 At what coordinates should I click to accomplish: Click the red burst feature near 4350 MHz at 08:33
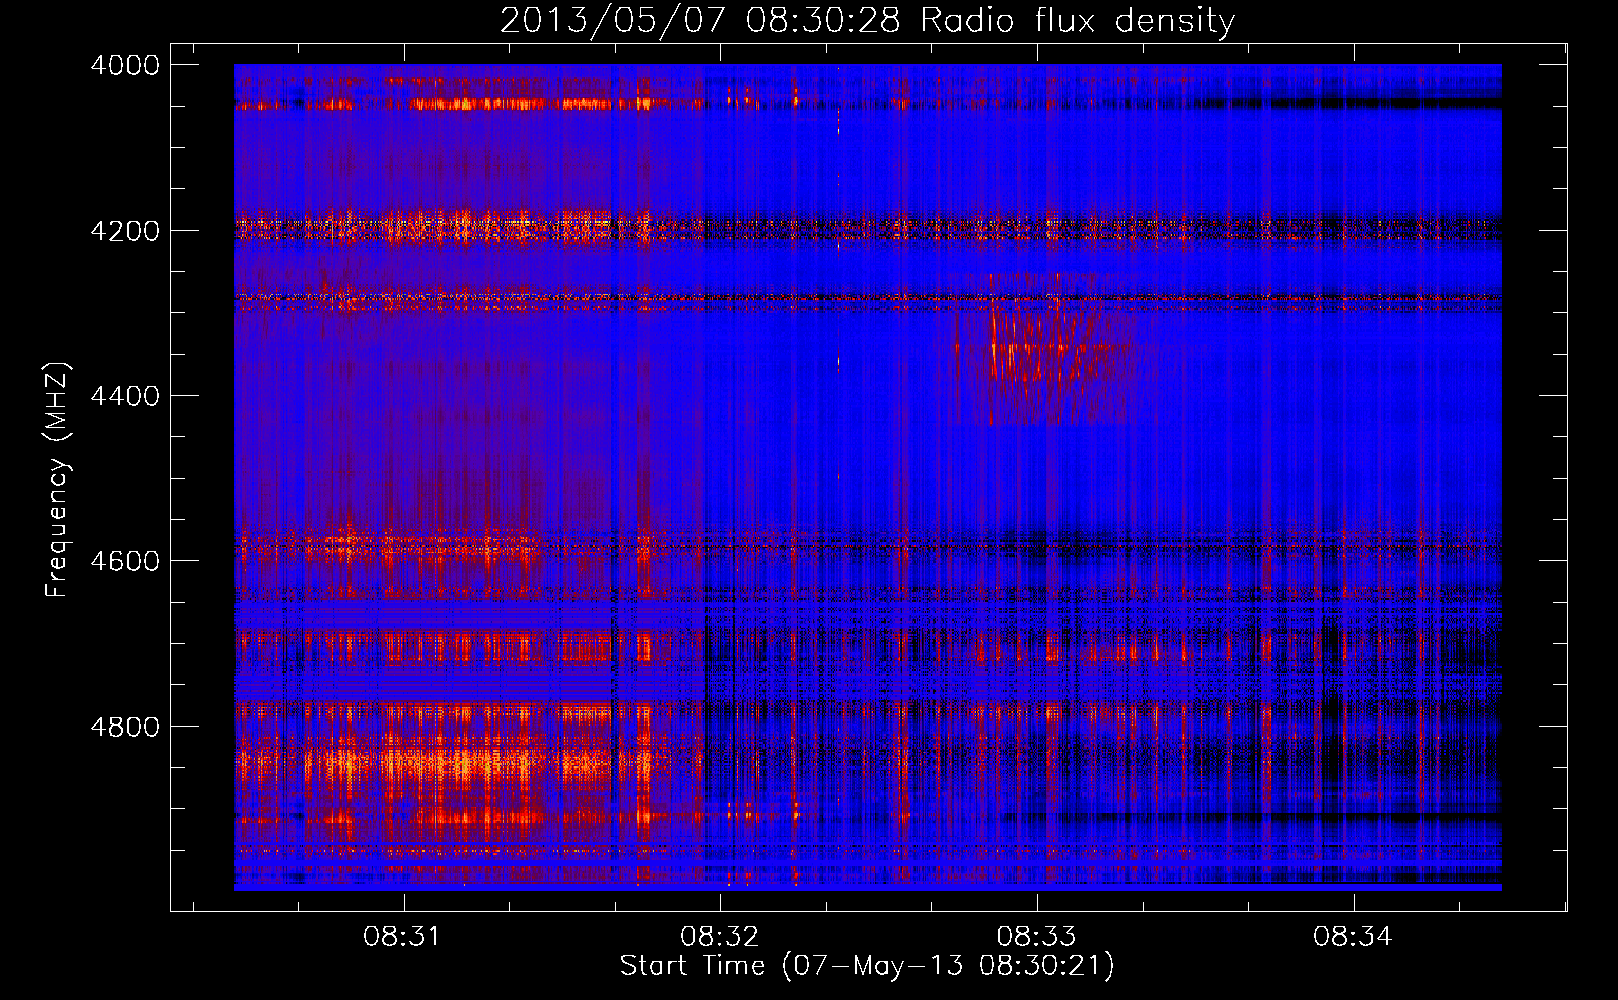[x=1050, y=350]
